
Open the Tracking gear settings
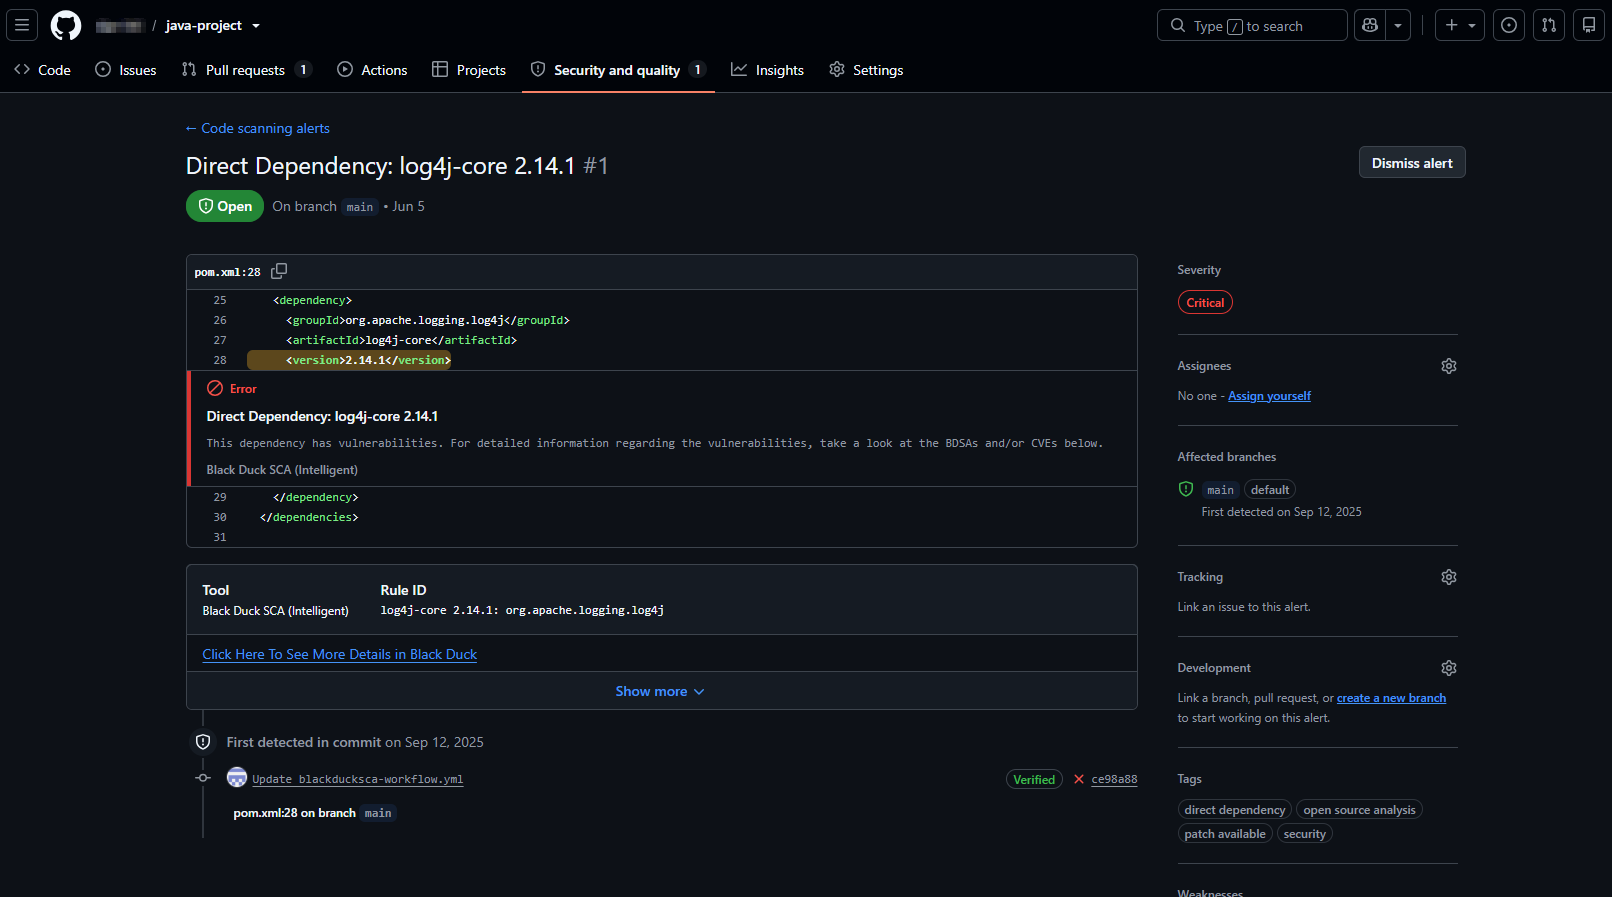point(1449,577)
